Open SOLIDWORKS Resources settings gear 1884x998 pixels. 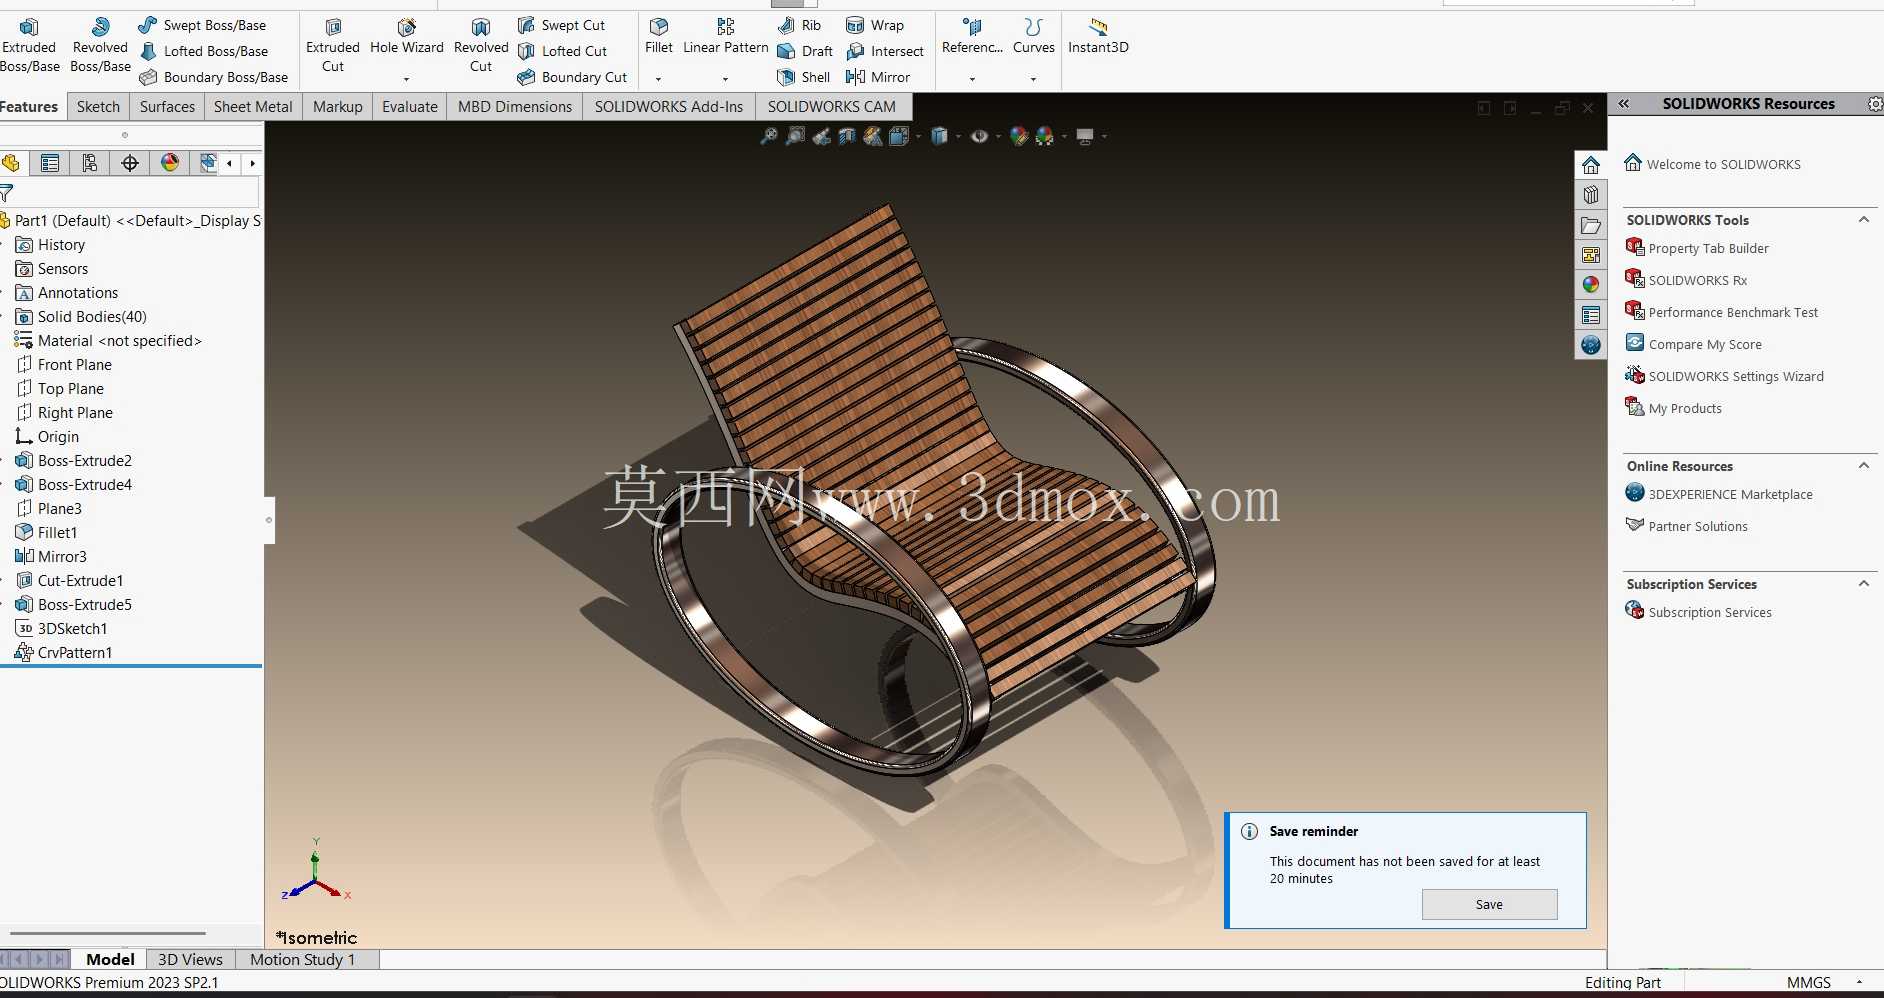(x=1875, y=104)
